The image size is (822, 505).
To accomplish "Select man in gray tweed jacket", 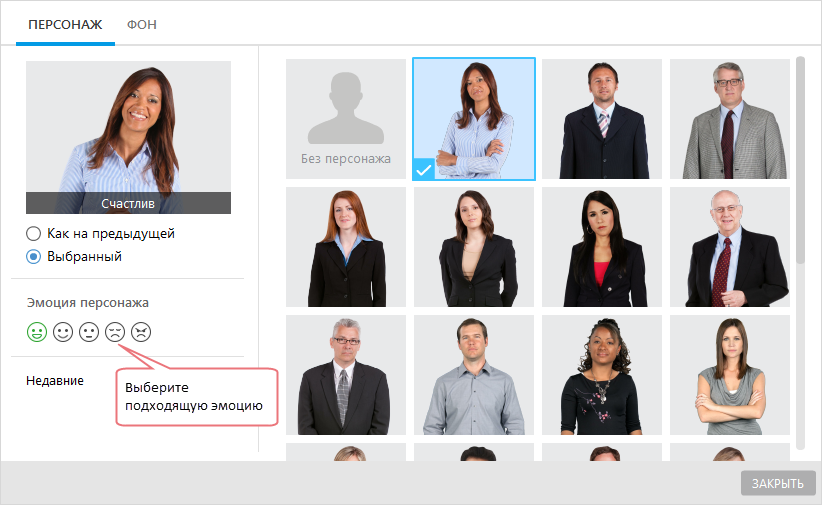I will coord(730,119).
